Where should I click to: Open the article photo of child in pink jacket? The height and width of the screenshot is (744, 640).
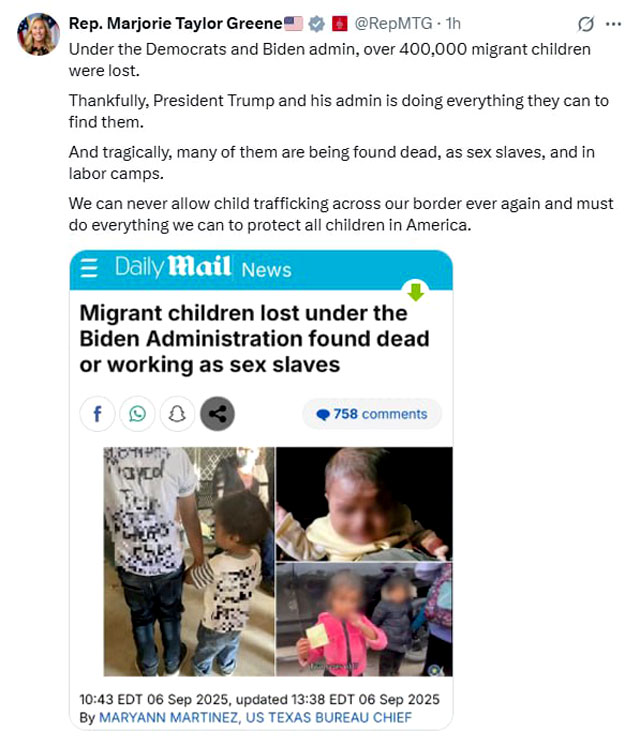pos(364,619)
